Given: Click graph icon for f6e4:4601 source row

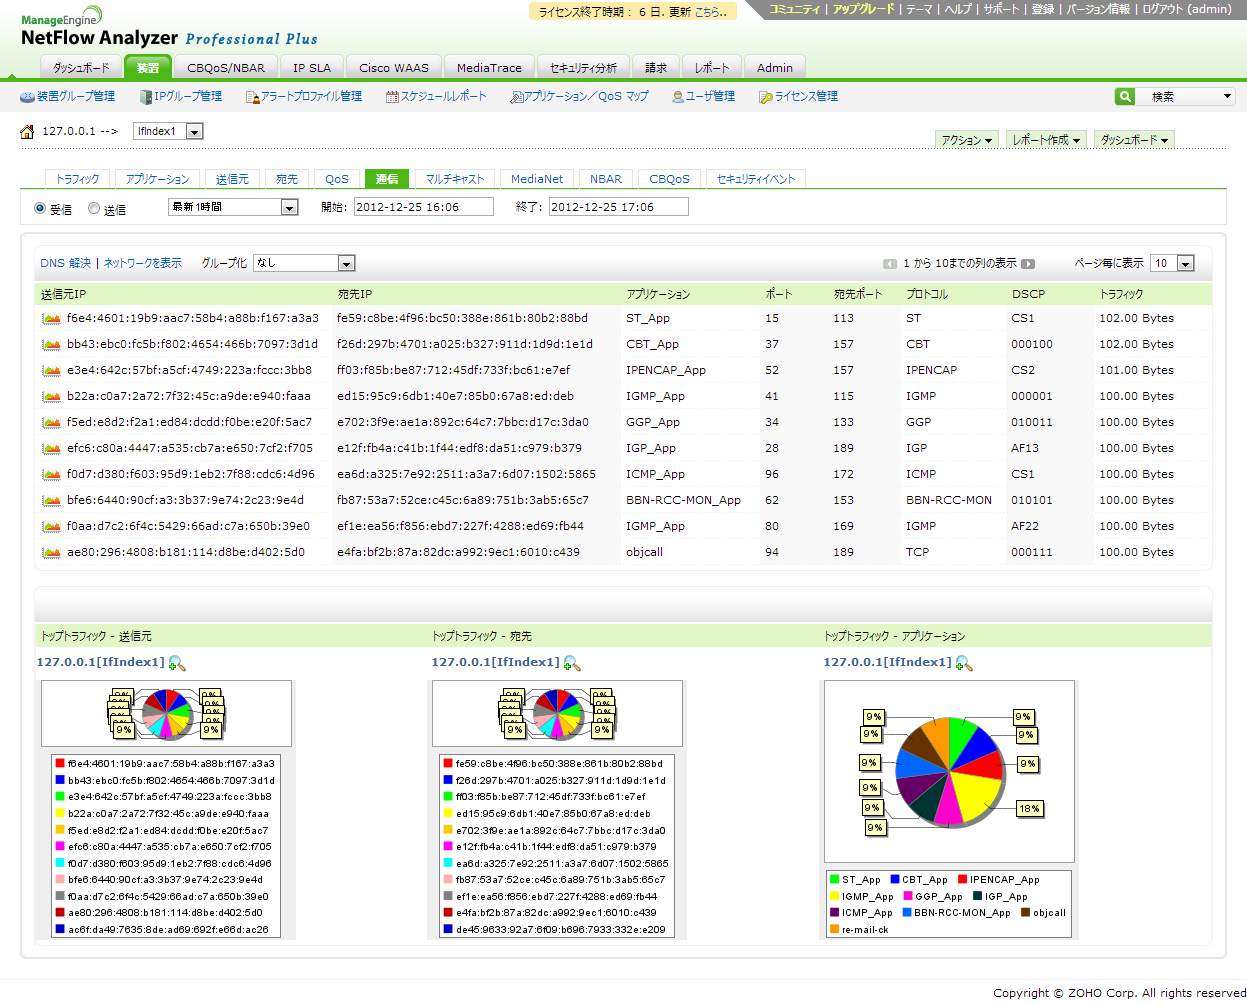Looking at the screenshot, I should (51, 319).
